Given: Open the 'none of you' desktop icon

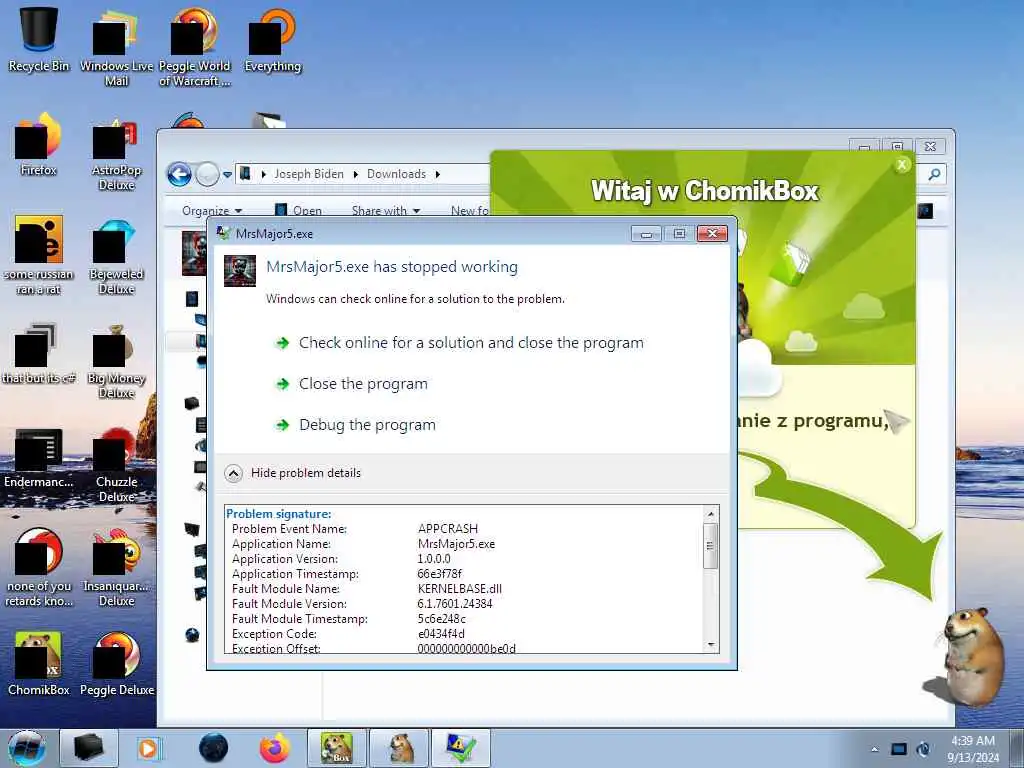Looking at the screenshot, I should pyautogui.click(x=39, y=567).
